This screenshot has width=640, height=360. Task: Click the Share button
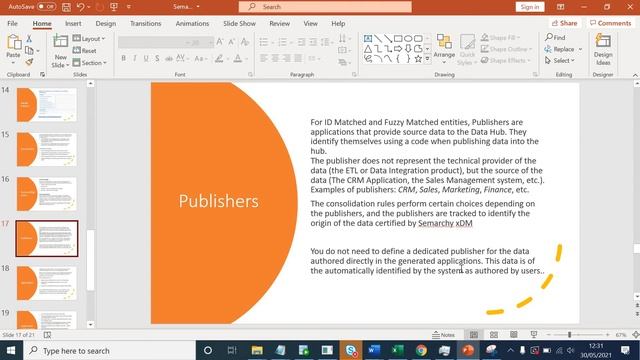point(564,23)
